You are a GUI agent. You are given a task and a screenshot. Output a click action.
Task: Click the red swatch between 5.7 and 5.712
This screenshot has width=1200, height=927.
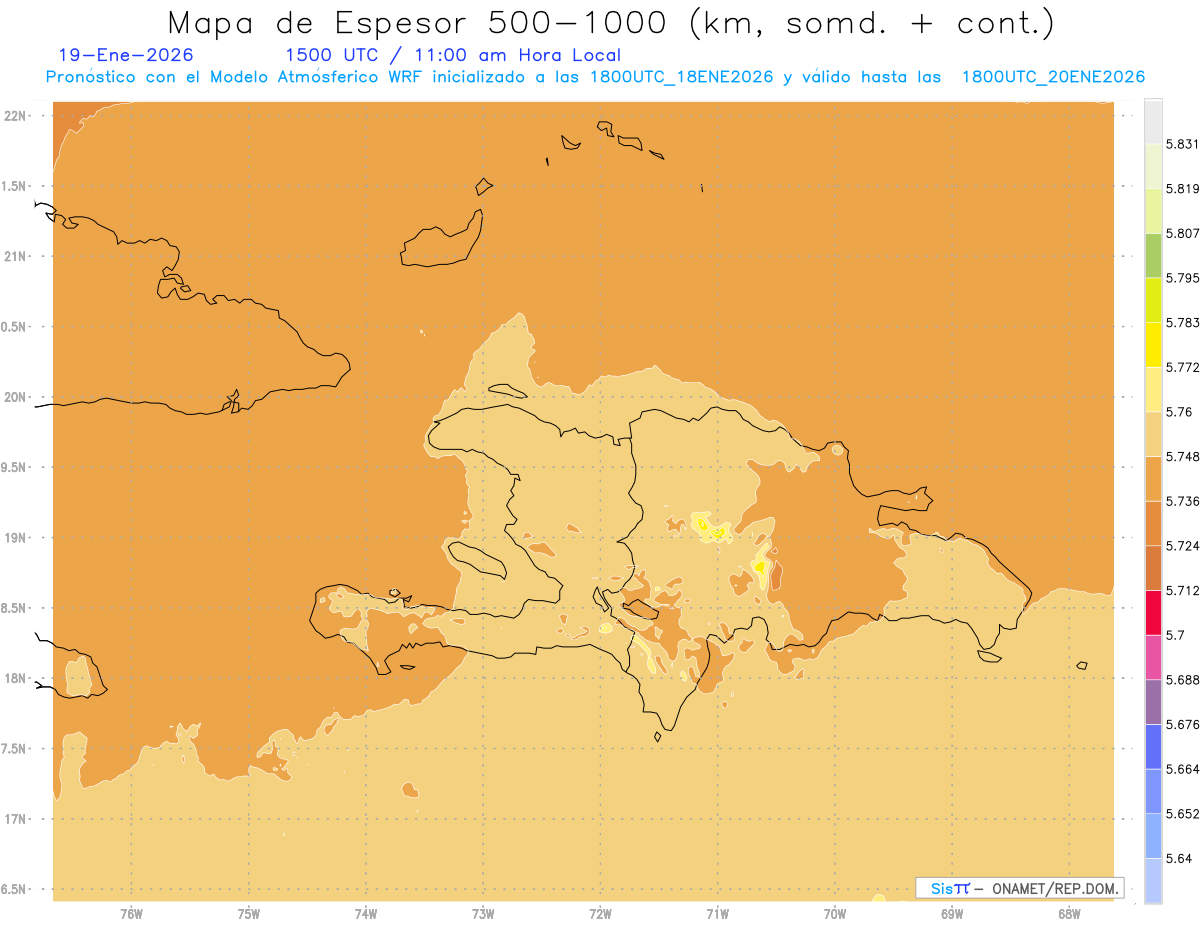click(1153, 612)
